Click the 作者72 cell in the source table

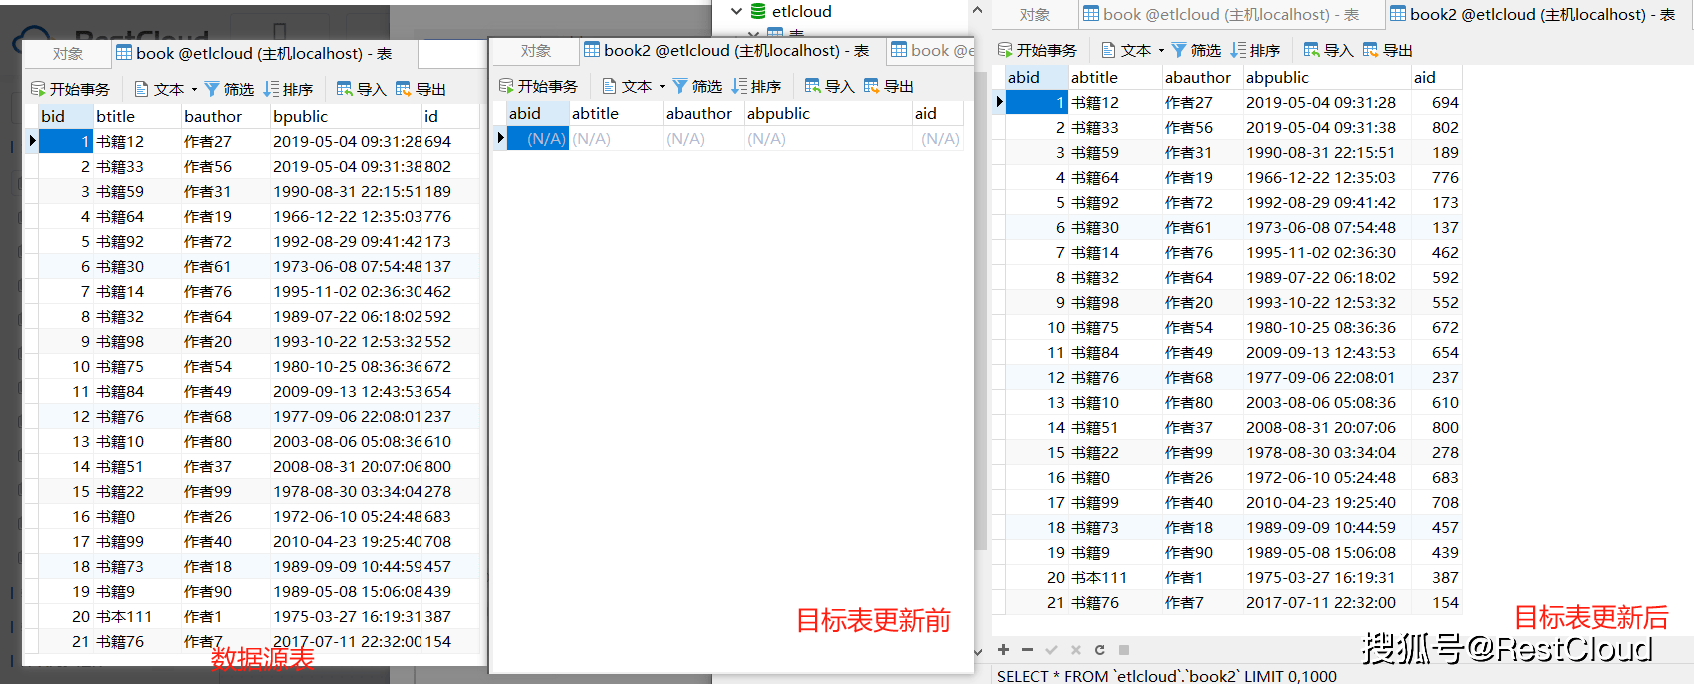click(x=225, y=241)
